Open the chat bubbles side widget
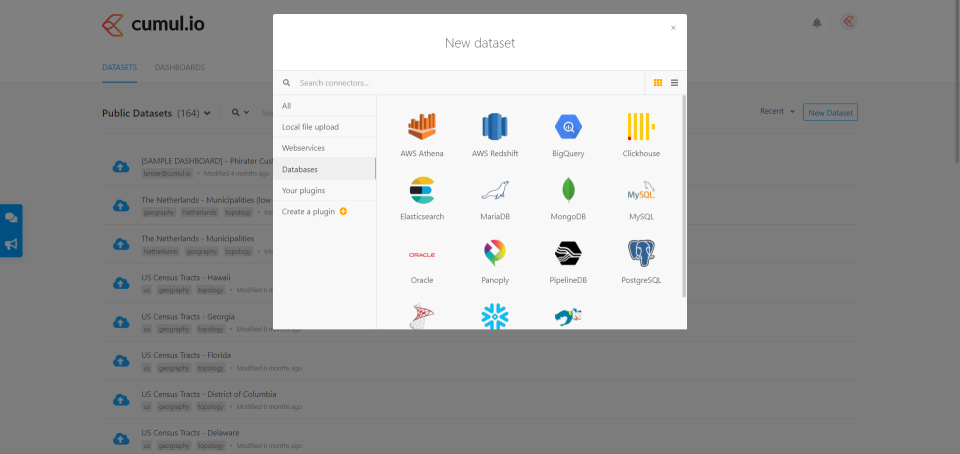The width and height of the screenshot is (960, 454). pyautogui.click(x=11, y=217)
